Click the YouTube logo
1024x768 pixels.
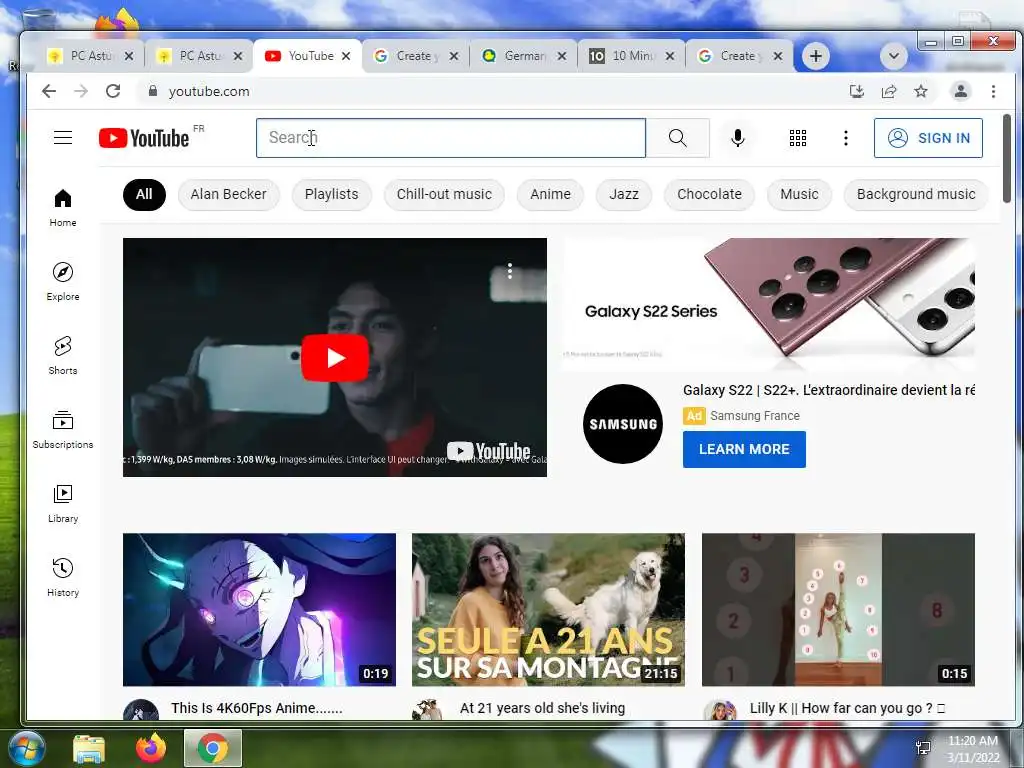point(144,138)
